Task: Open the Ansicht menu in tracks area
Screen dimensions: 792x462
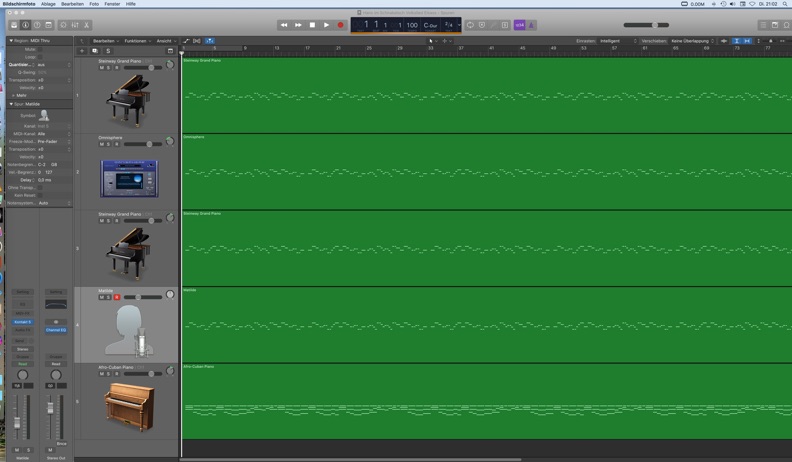Action: [166, 41]
